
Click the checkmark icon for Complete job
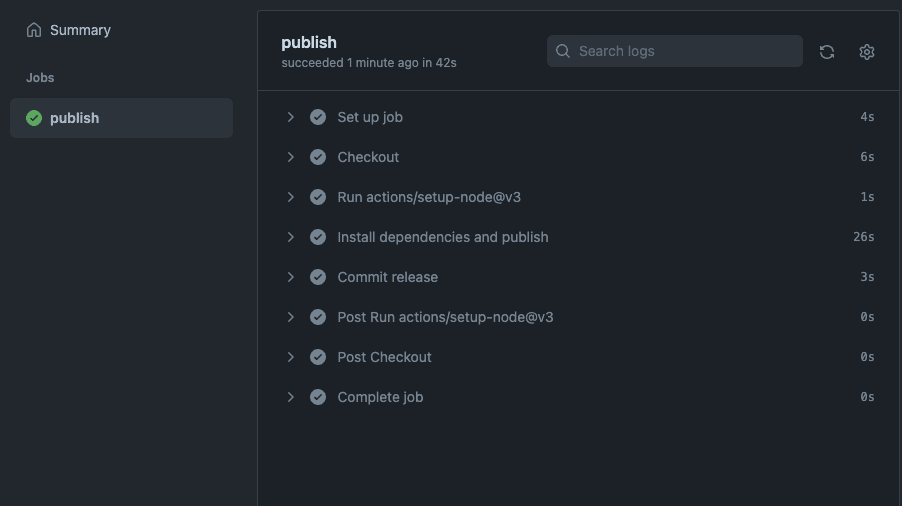(318, 397)
